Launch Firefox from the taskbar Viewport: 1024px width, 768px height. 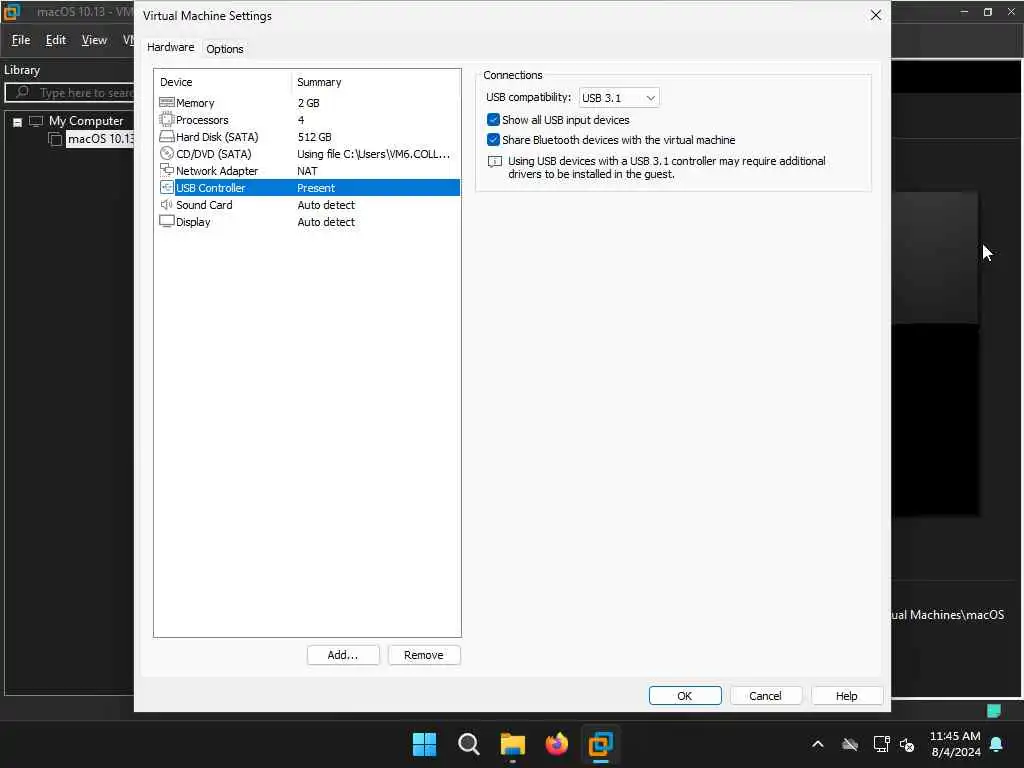pos(556,744)
